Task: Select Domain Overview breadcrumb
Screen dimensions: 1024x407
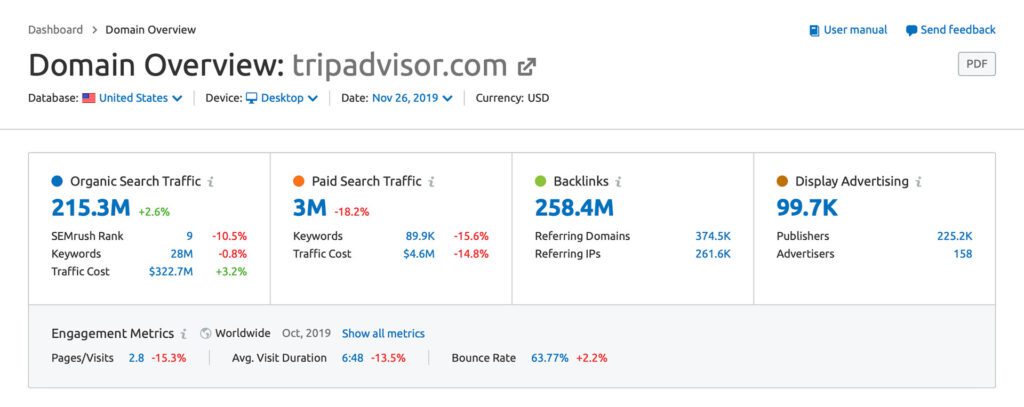Action: point(151,29)
